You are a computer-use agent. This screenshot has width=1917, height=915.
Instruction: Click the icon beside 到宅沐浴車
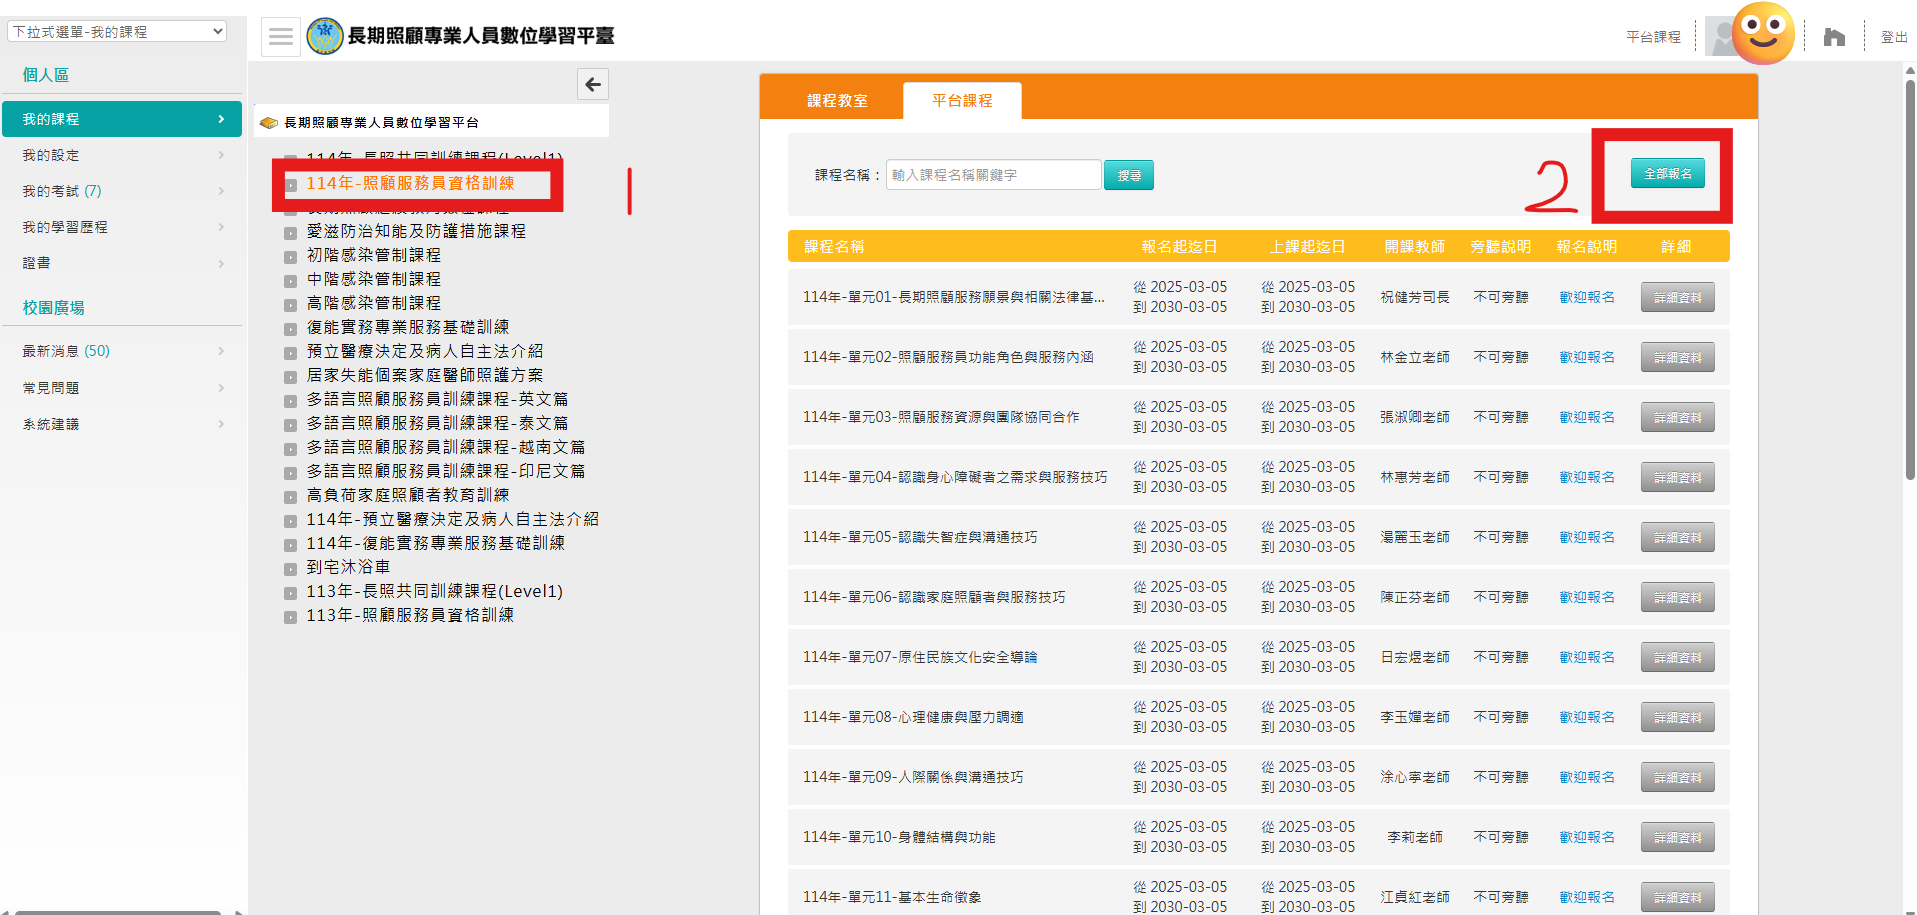[x=290, y=568]
